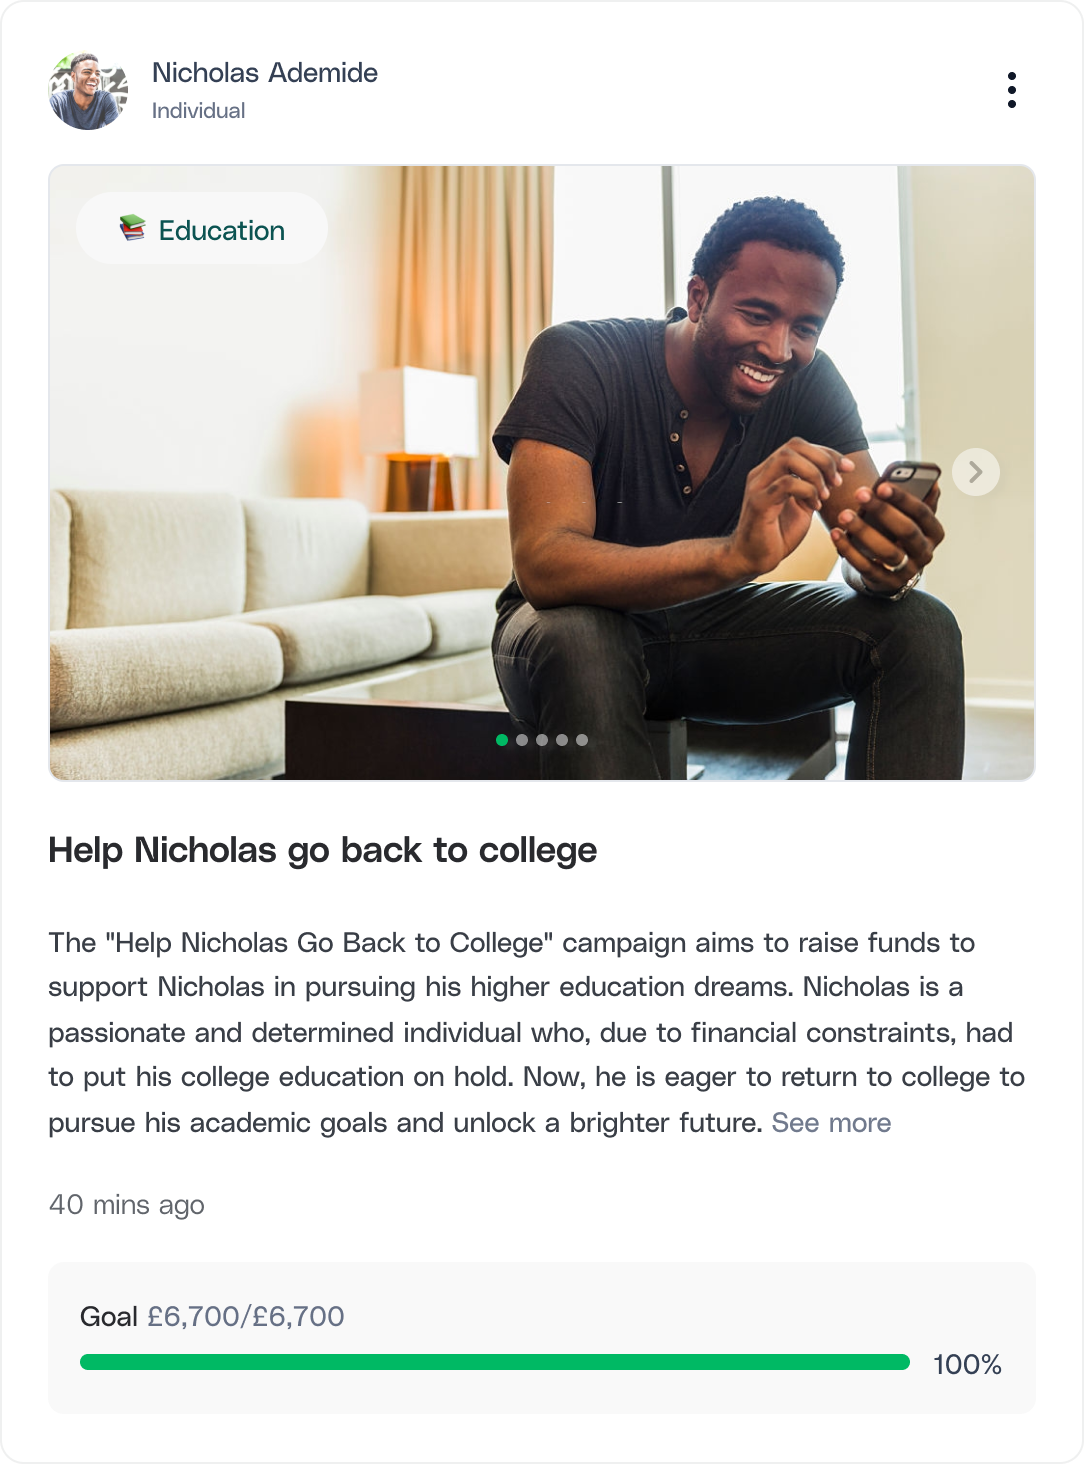Go to next photo with chevron arrow
Screen dimensions: 1084x1464
click(975, 472)
